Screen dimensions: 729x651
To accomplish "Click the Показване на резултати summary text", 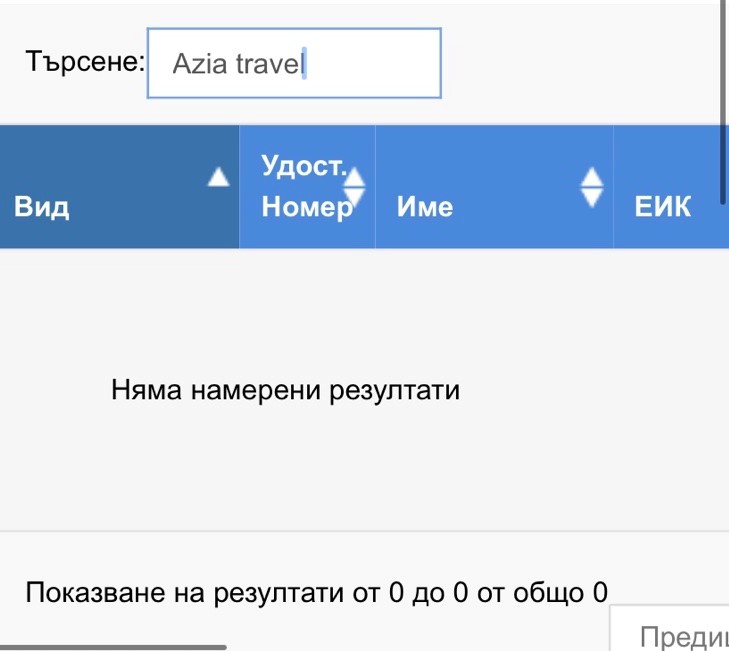I will coord(316,592).
